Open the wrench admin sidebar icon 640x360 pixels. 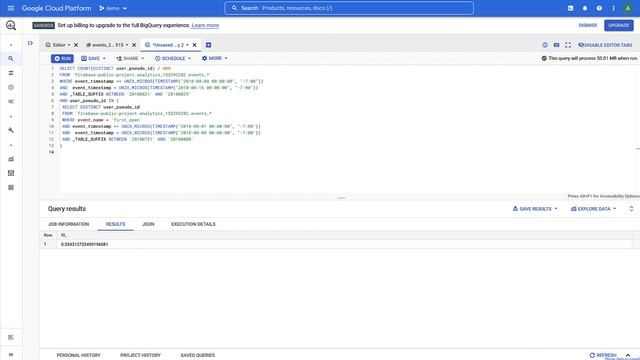coord(11,130)
